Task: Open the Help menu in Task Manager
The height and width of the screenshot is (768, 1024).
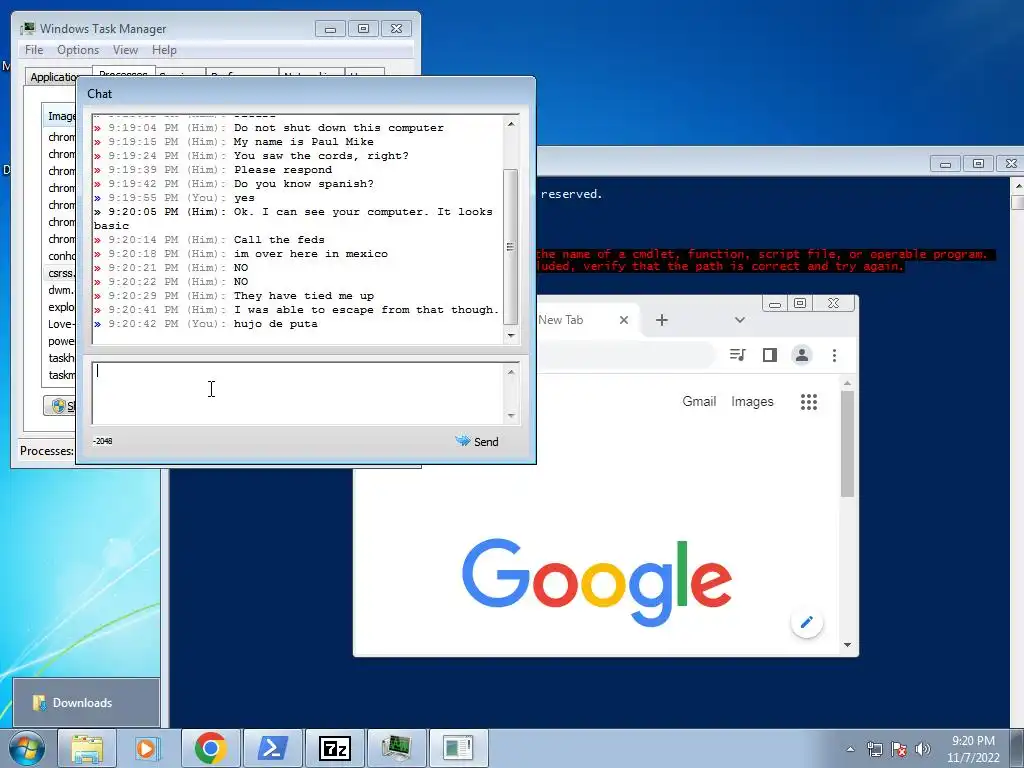Action: click(x=164, y=50)
